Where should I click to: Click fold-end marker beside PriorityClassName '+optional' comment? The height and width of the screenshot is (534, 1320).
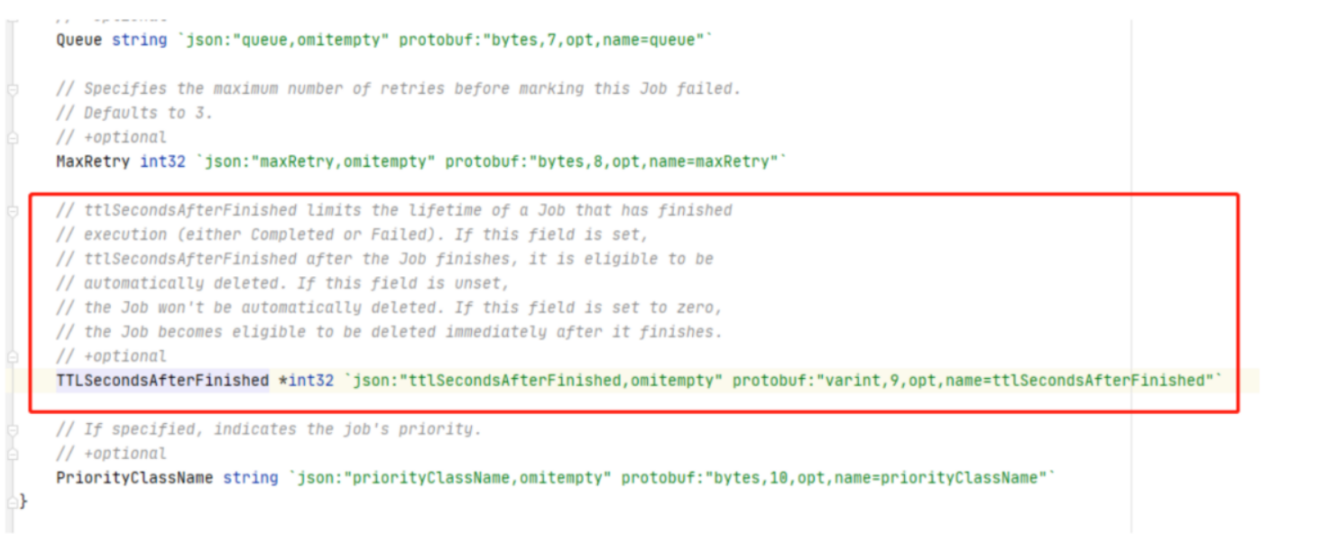tap(13, 453)
